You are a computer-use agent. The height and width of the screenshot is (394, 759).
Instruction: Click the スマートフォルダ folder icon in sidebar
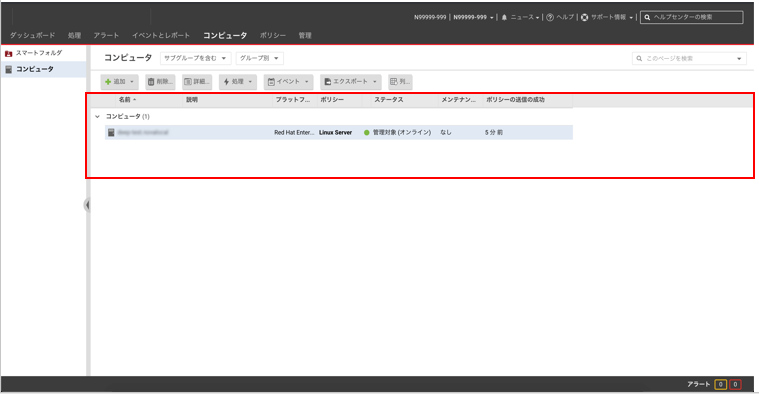tap(8, 53)
